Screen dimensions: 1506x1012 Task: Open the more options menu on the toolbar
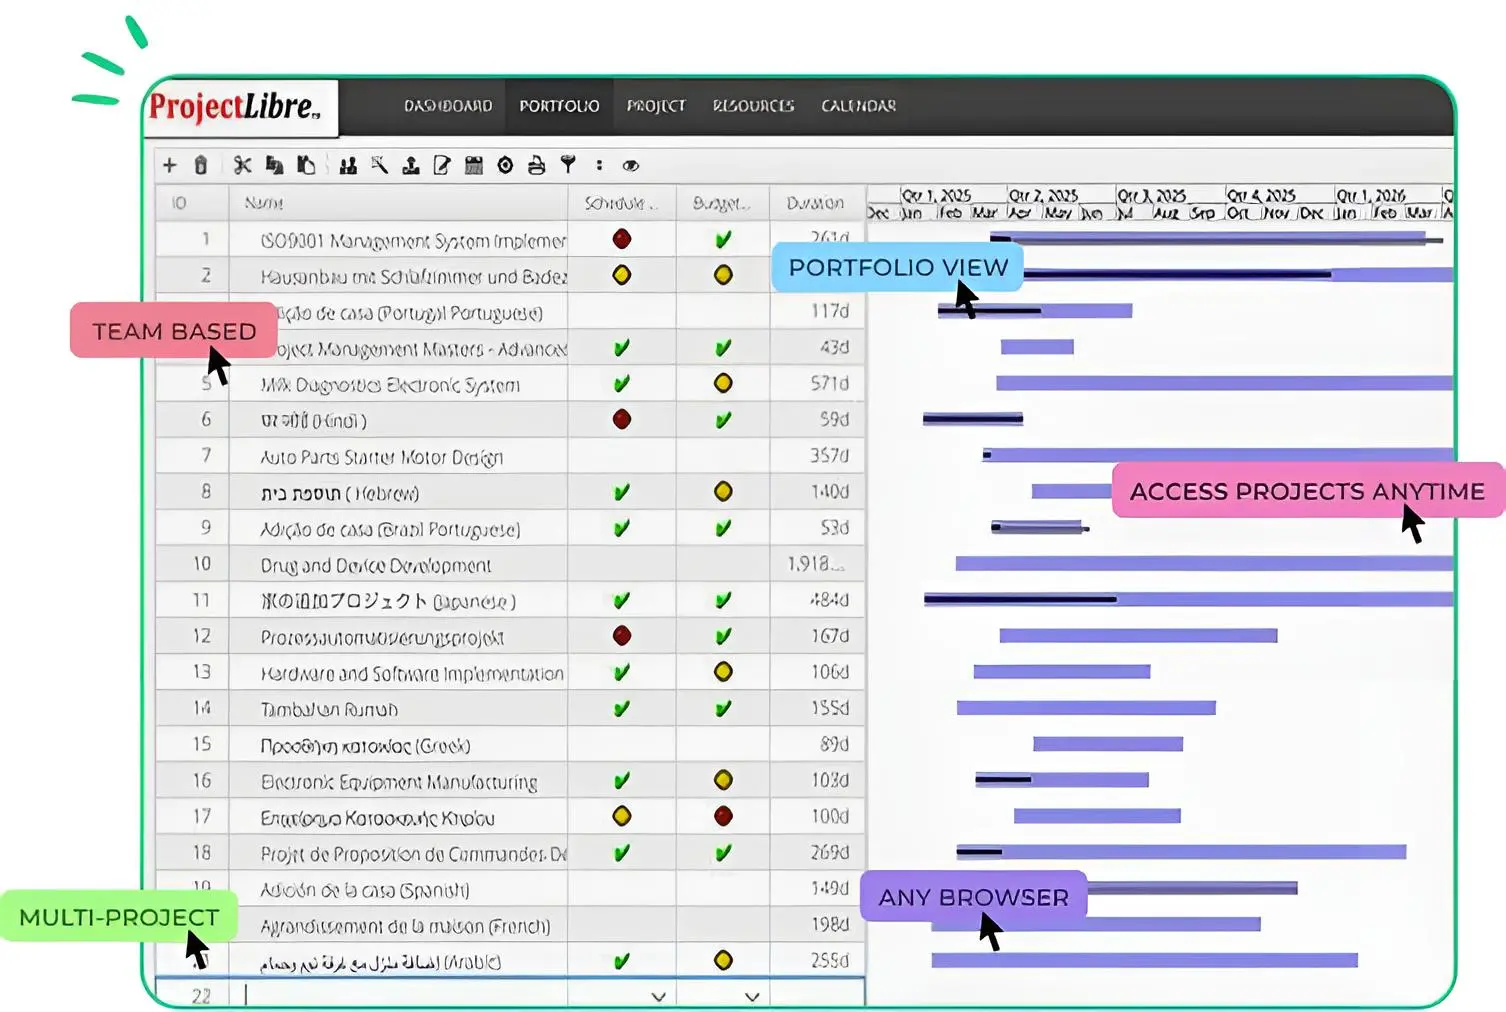click(599, 165)
